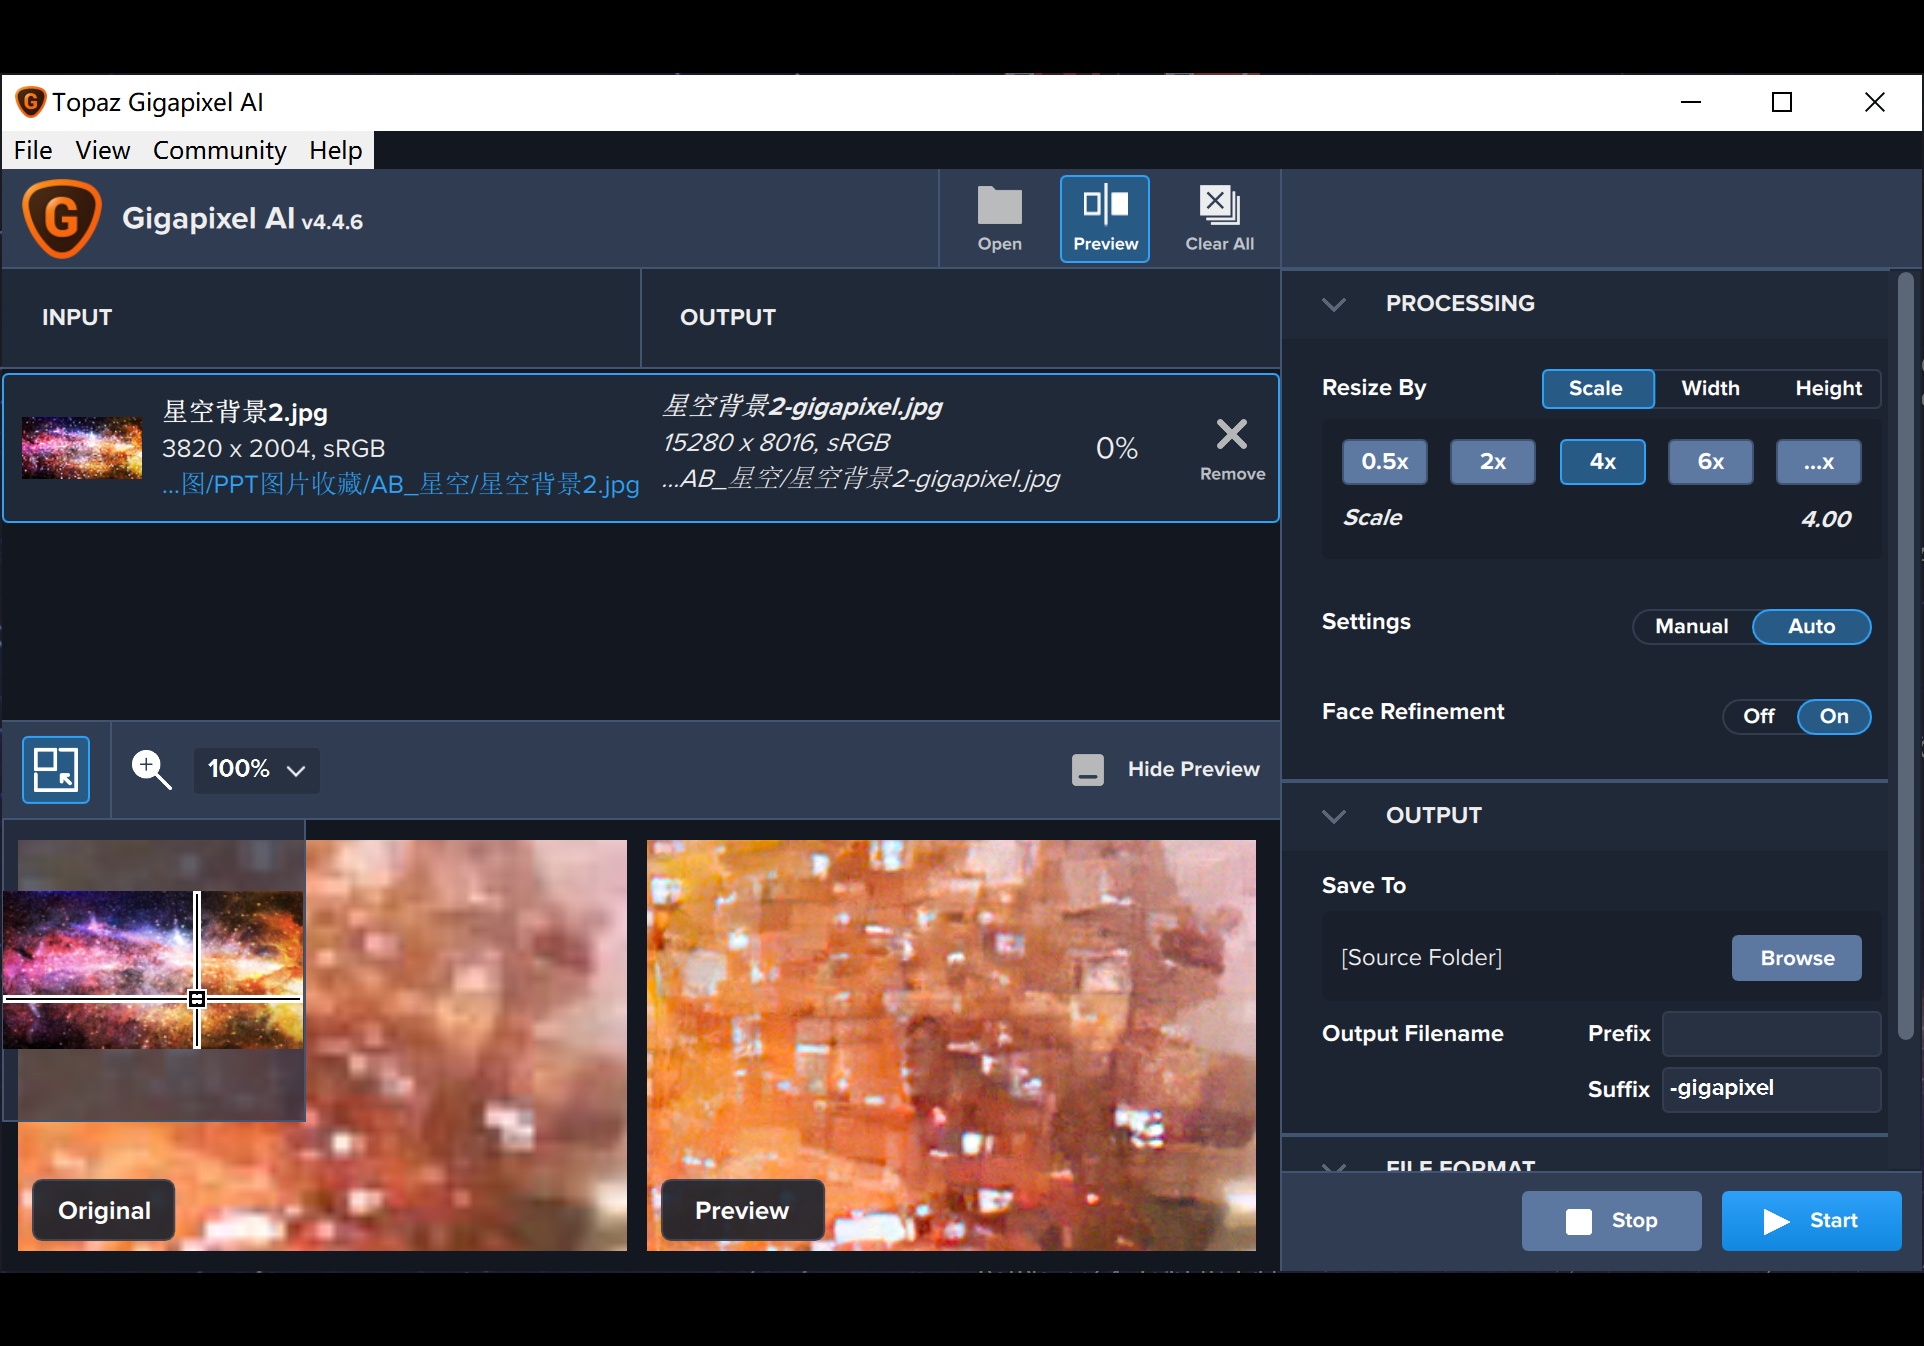Click the [Source Folder] text

[x=1421, y=958]
